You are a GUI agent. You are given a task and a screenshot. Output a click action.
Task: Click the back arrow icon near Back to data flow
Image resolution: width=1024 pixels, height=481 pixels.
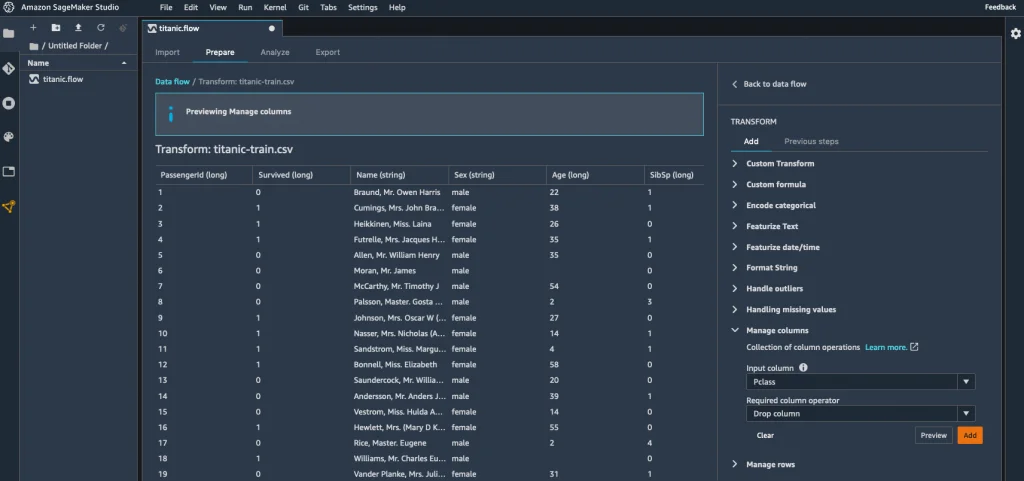735,84
